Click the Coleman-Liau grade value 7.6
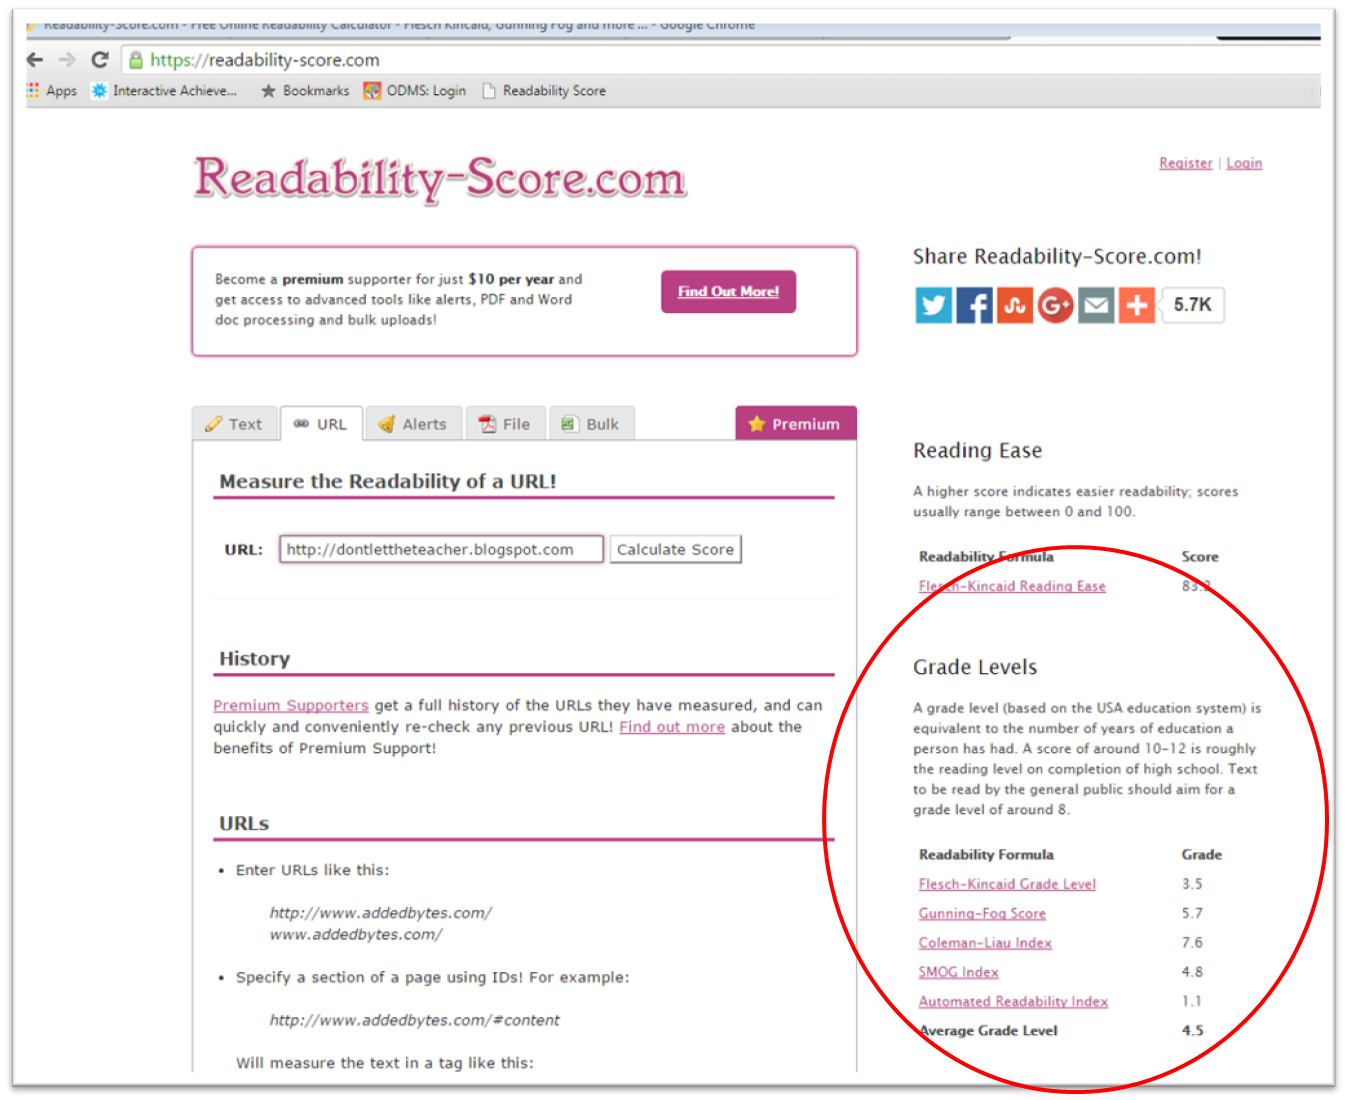Viewport: 1346px width, 1100px height. 1192,943
